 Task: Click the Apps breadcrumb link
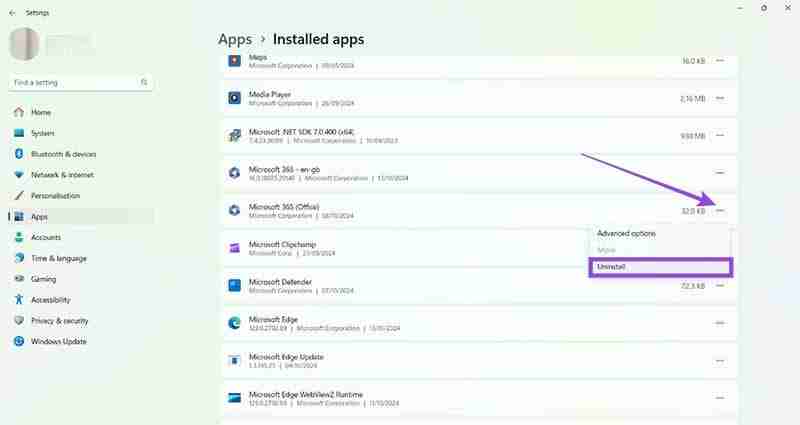coord(235,39)
